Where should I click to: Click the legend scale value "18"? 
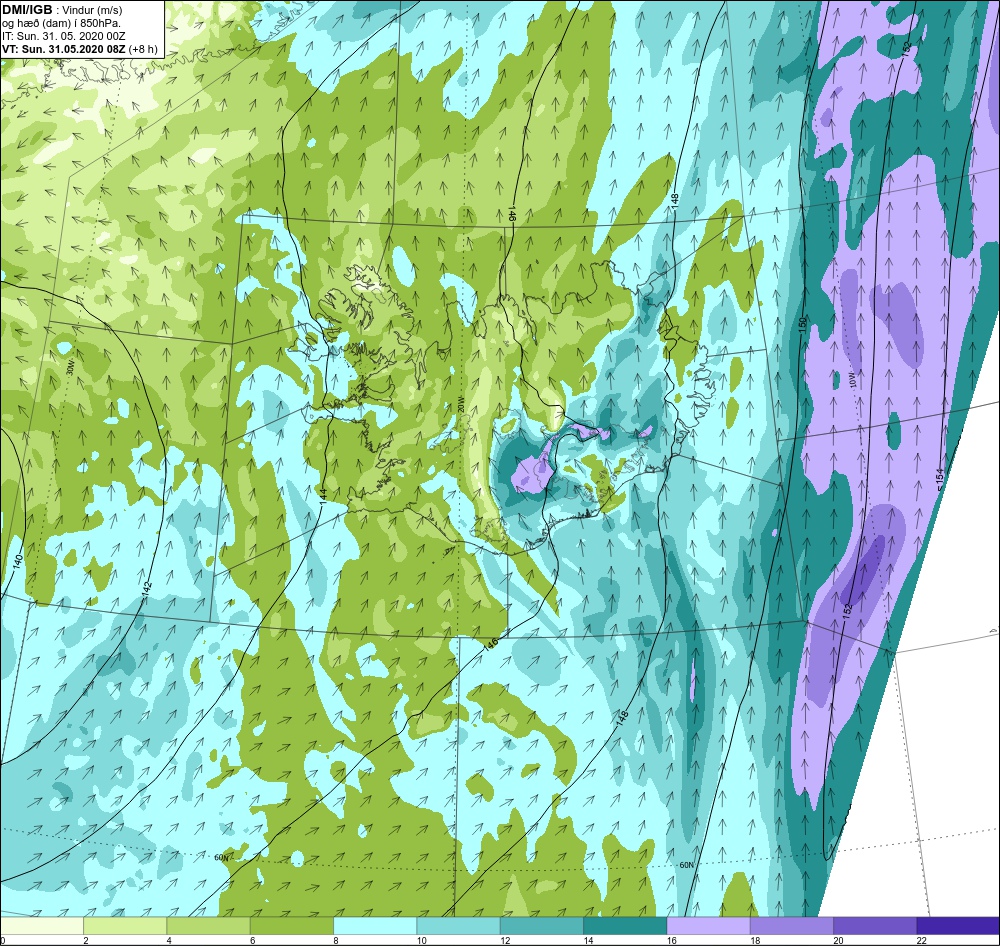[755, 940]
